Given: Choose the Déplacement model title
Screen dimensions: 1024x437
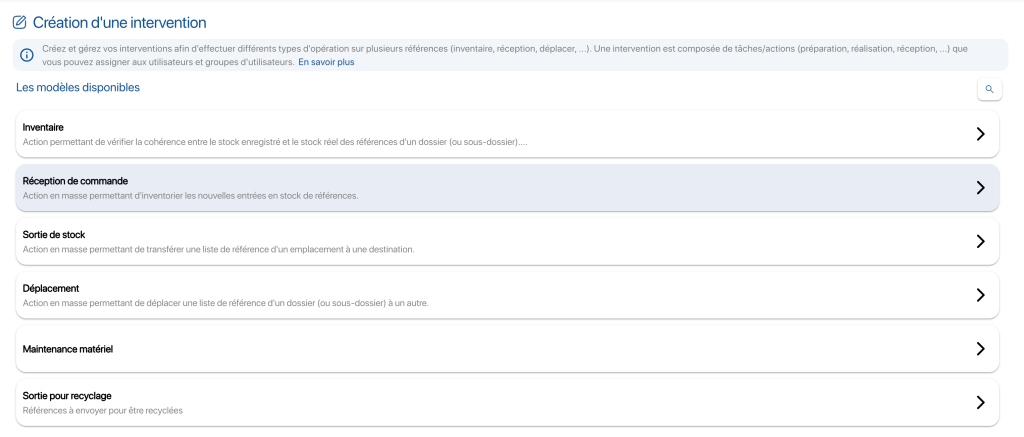Looking at the screenshot, I should [x=50, y=288].
